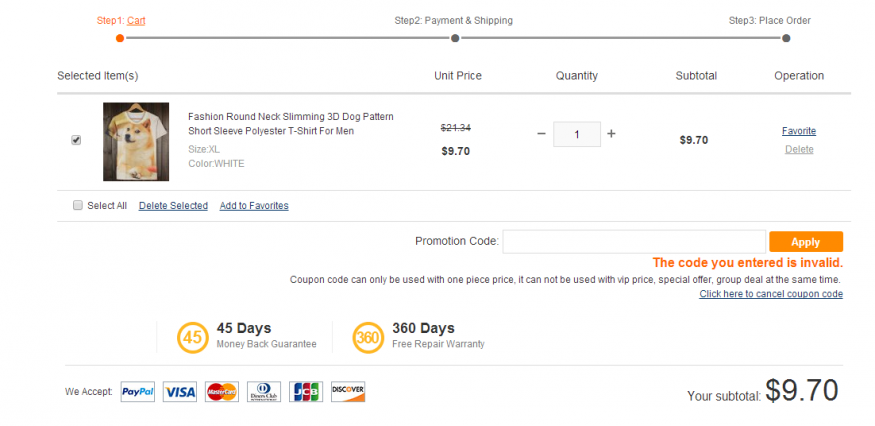Image resolution: width=875 pixels, height=426 pixels.
Task: Click the 45 Days guarantee badge
Action: [192, 337]
